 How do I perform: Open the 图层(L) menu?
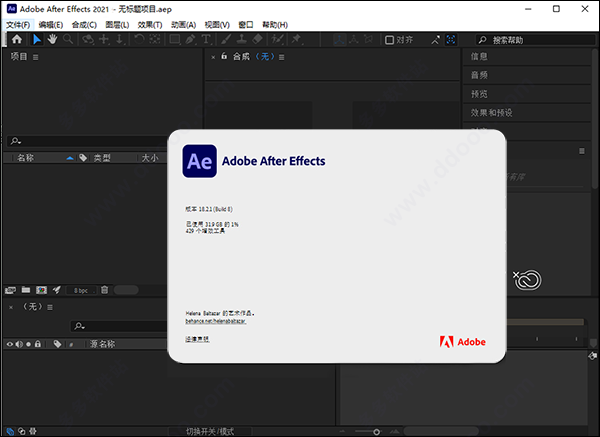[x=117, y=25]
